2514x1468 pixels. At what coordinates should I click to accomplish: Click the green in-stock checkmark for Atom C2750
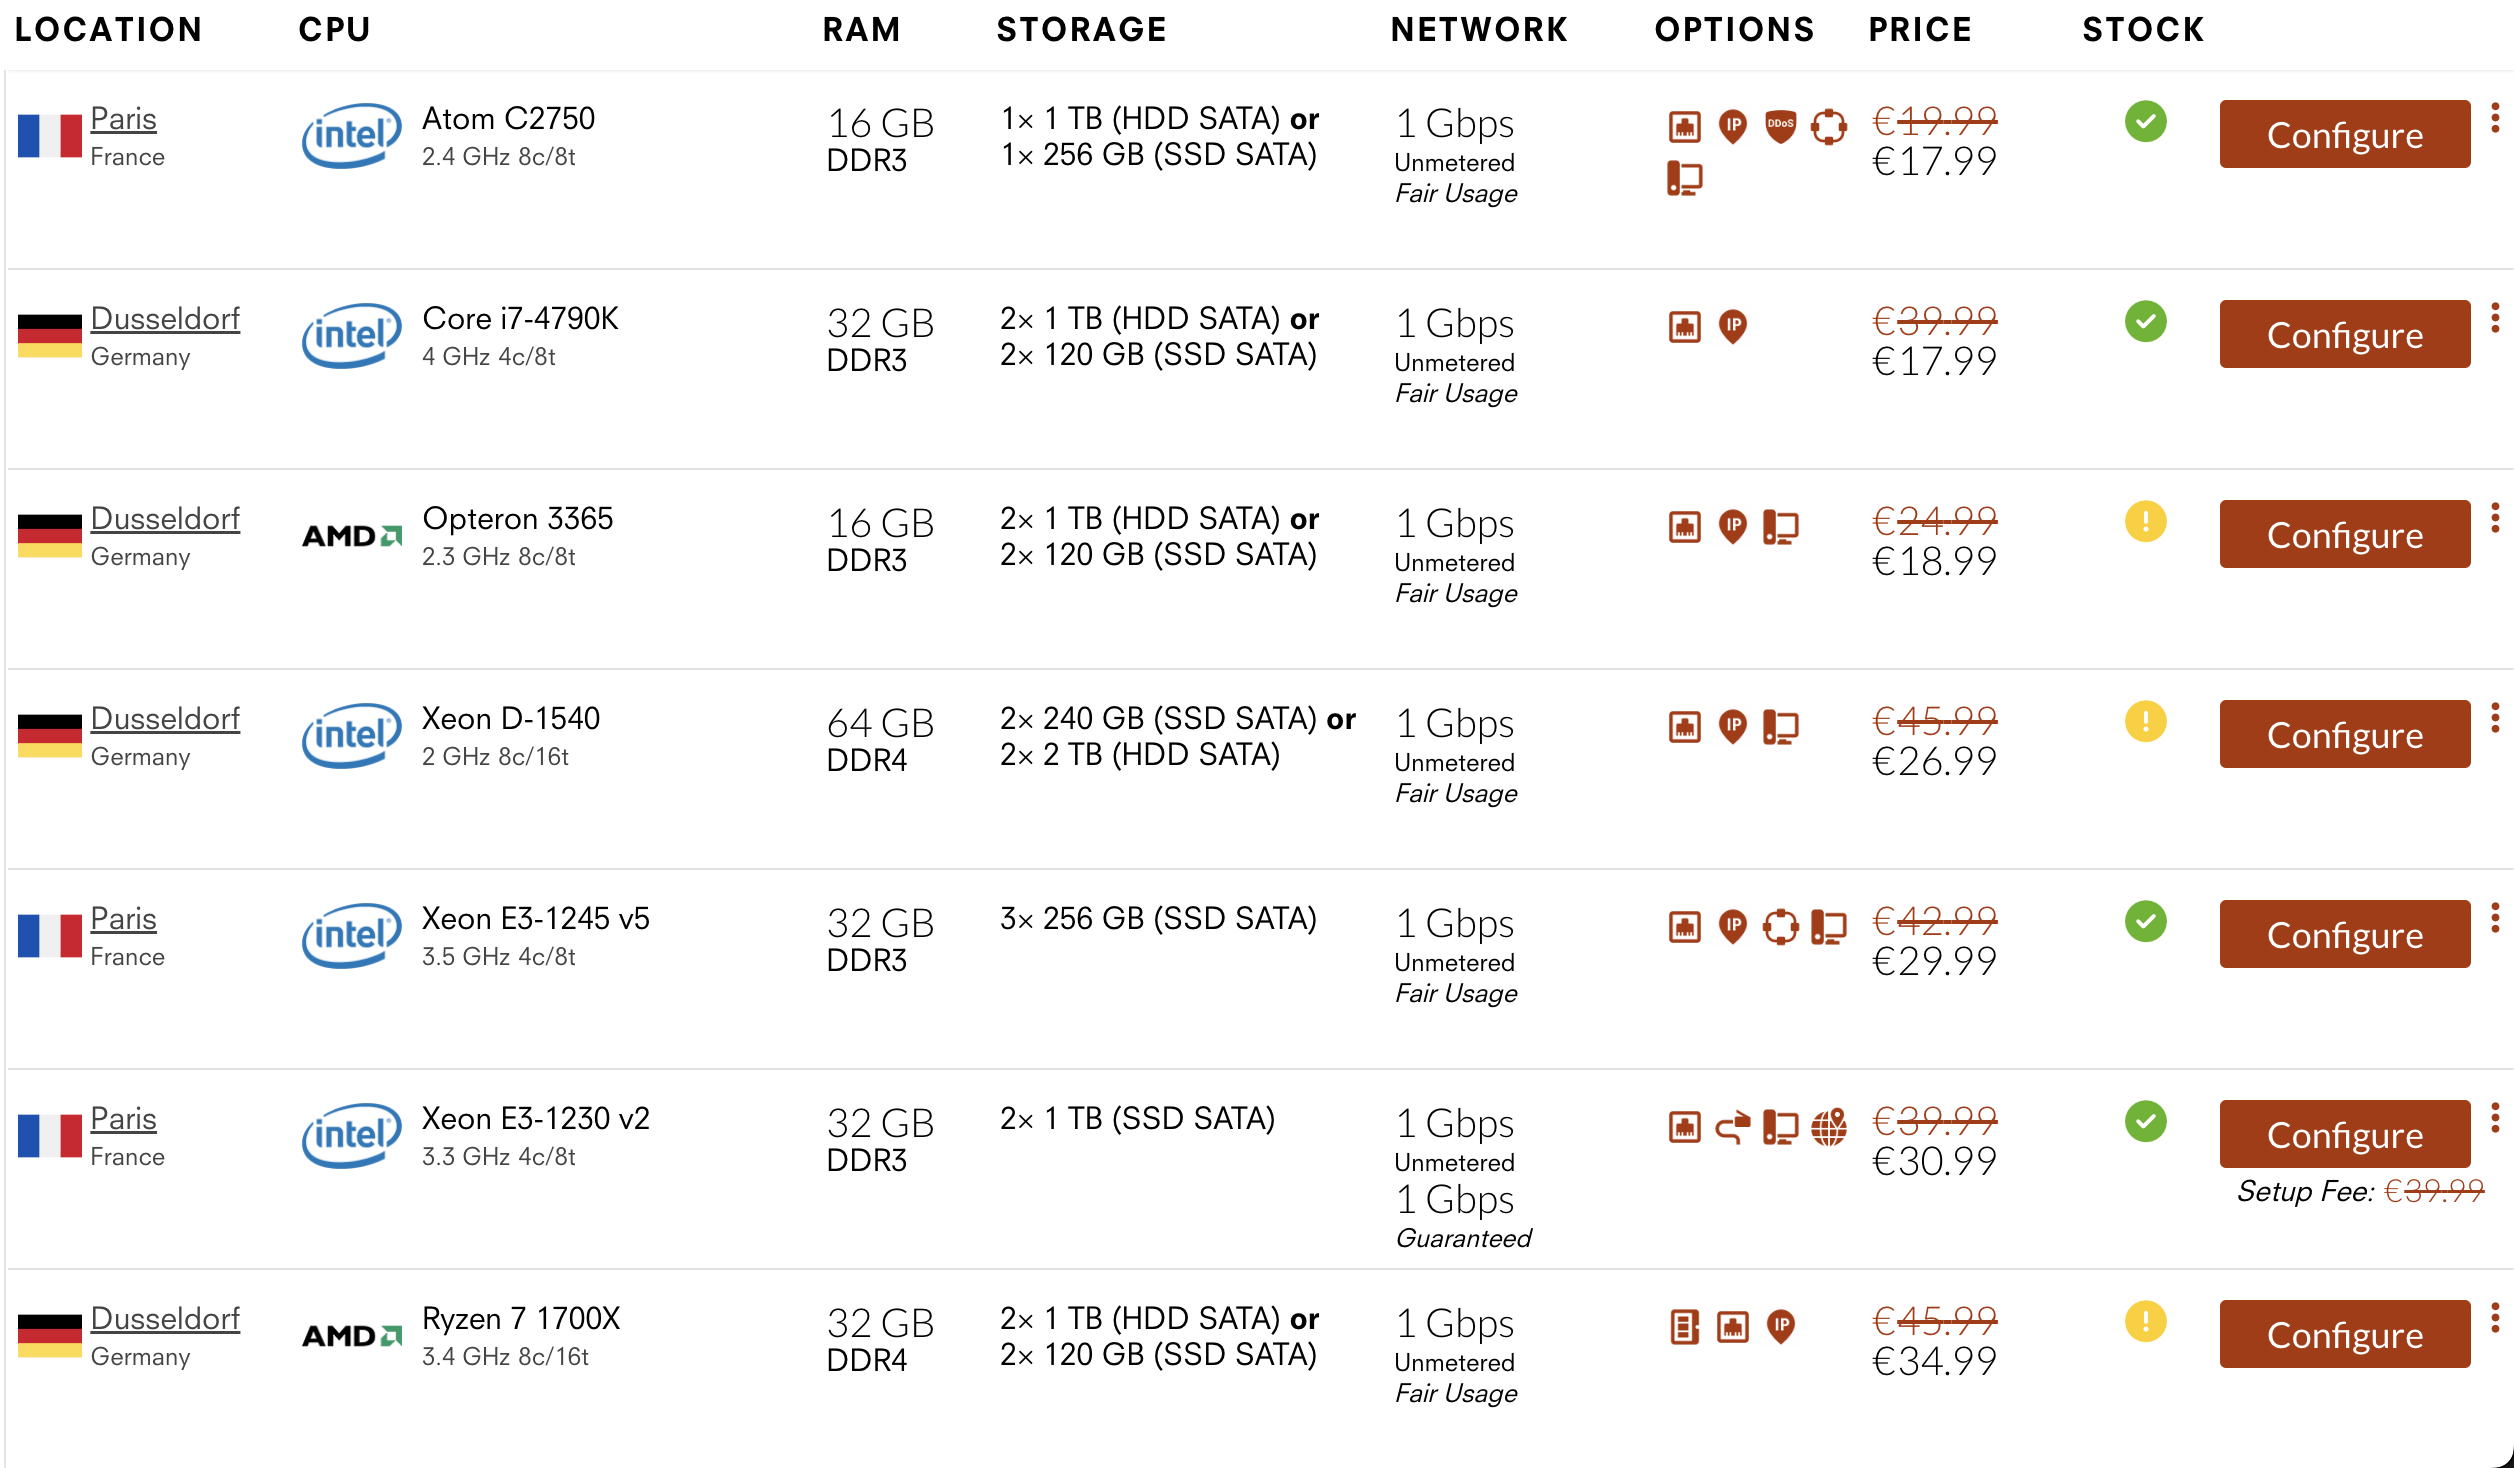click(x=2145, y=122)
